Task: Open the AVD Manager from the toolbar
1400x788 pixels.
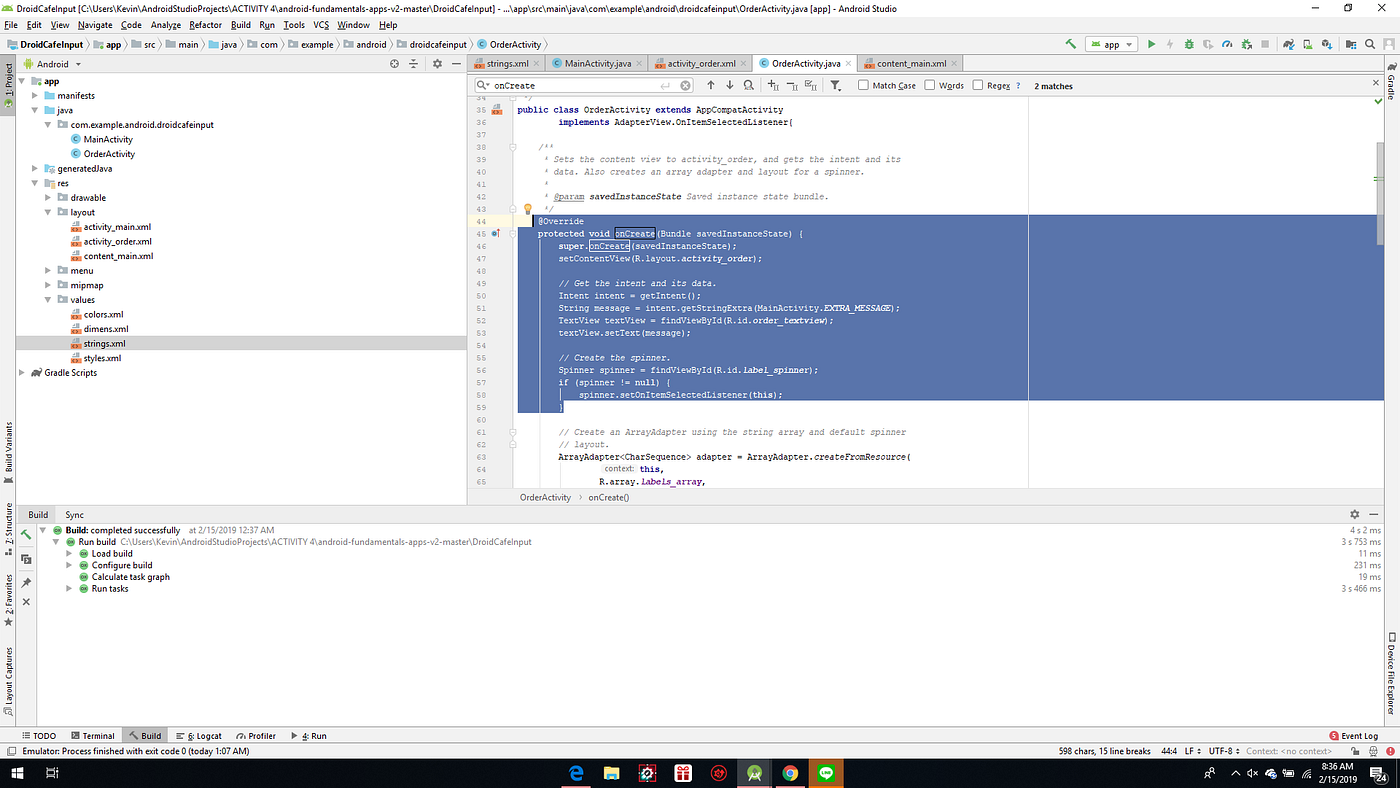Action: pyautogui.click(x=1308, y=44)
